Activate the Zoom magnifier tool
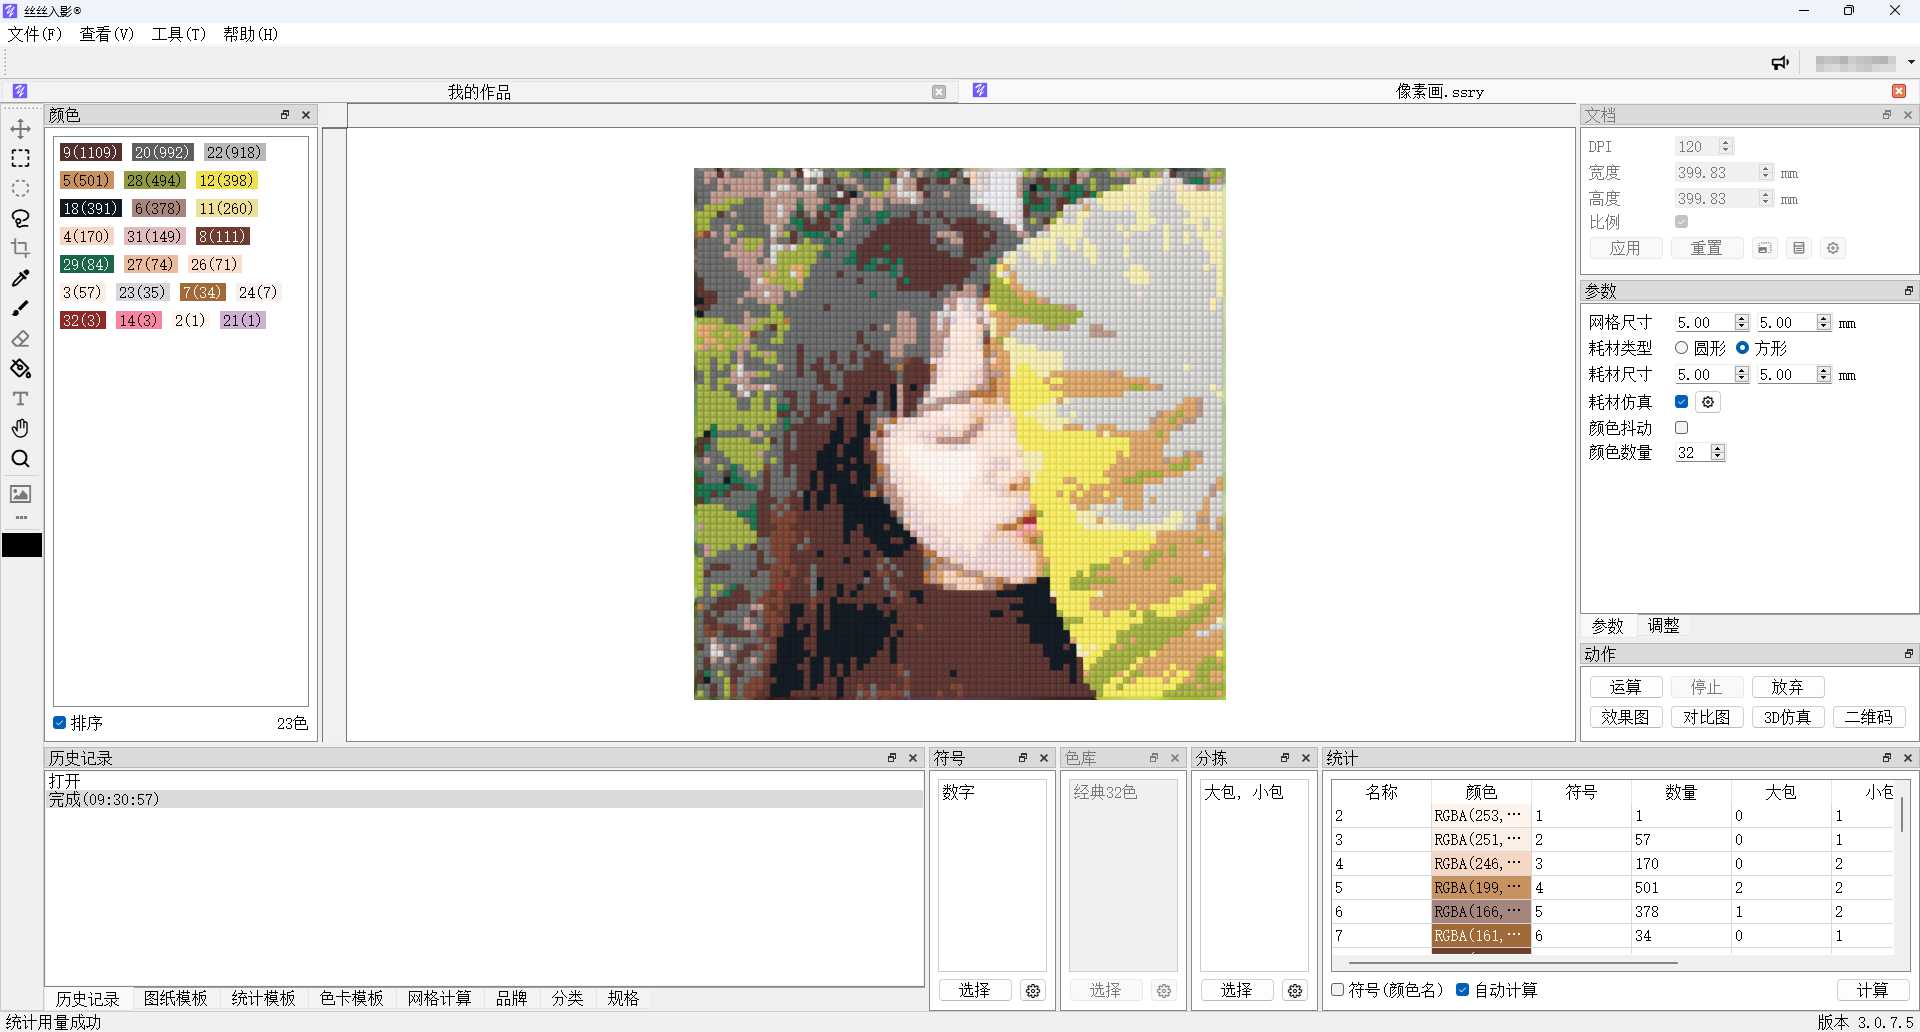1920x1032 pixels. [20, 459]
